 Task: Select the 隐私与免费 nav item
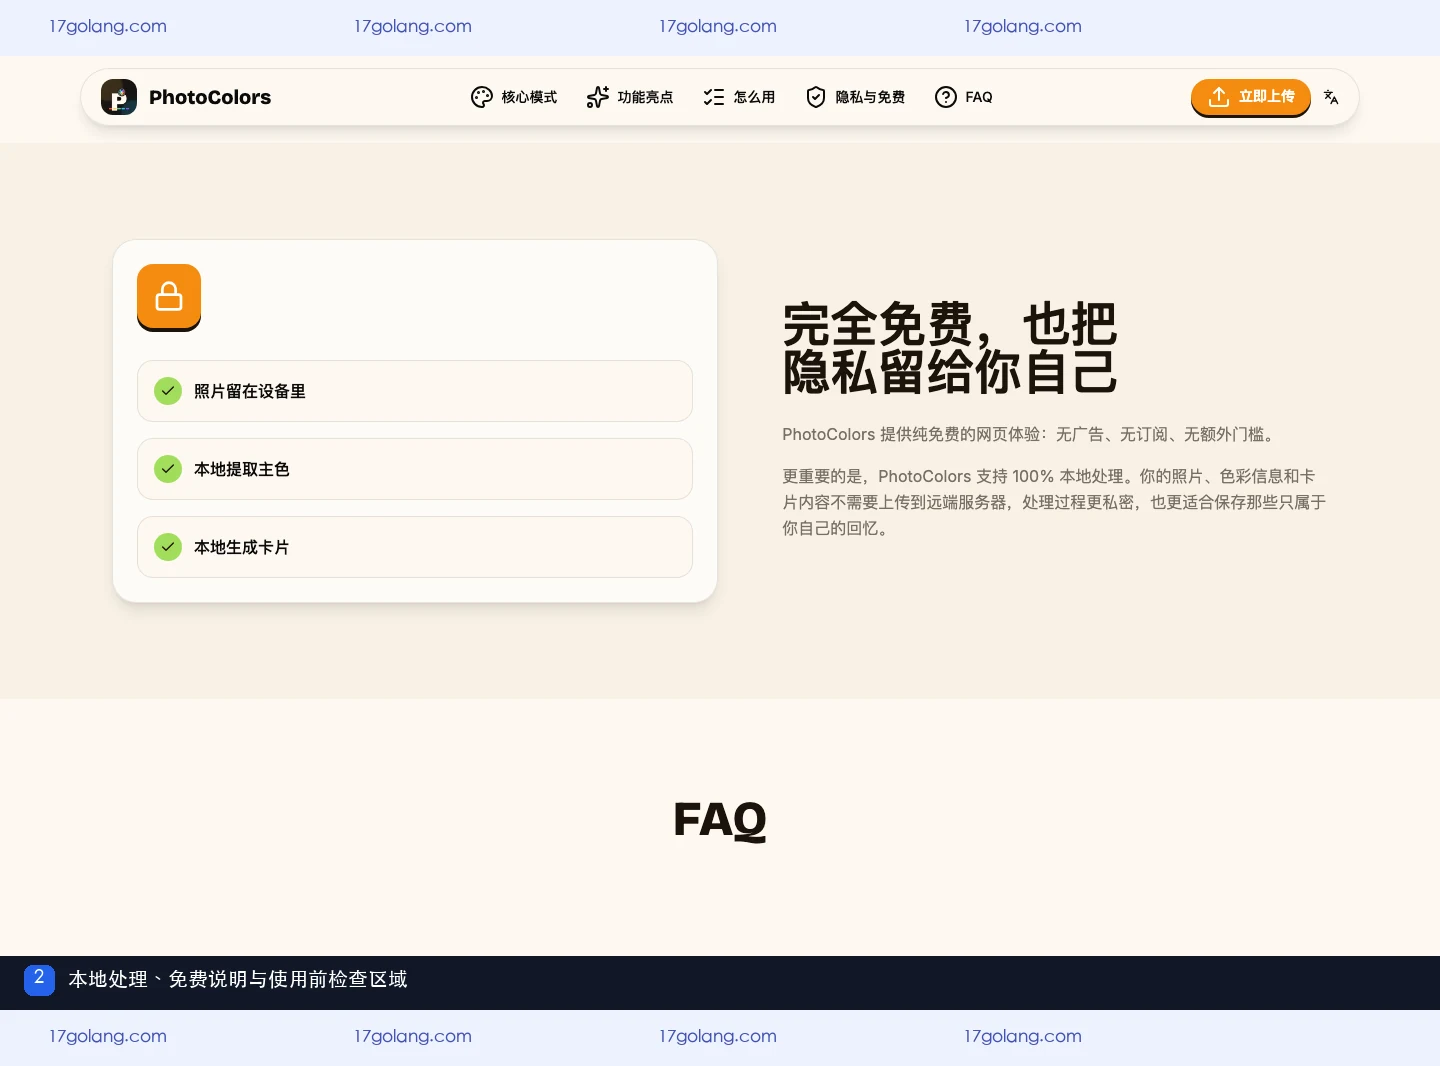855,97
